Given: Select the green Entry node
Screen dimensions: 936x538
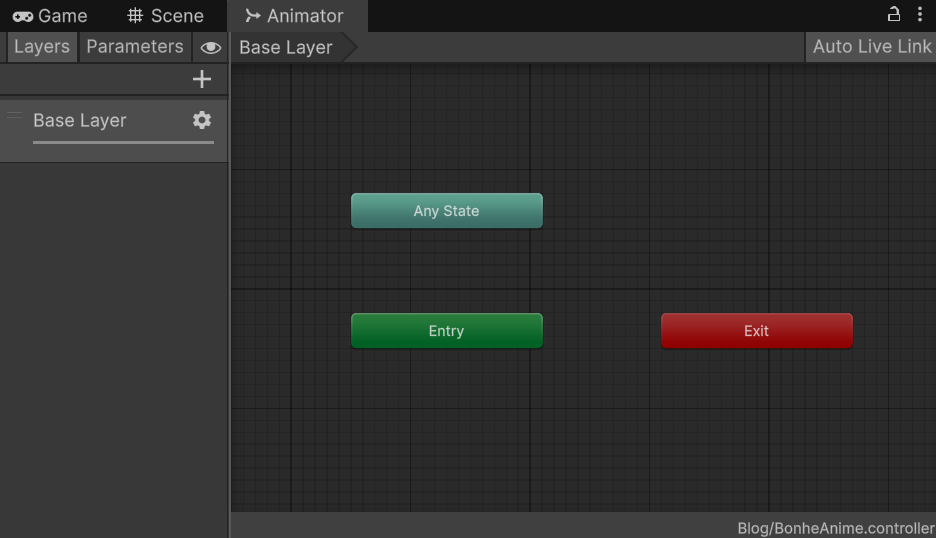Looking at the screenshot, I should pos(446,331).
